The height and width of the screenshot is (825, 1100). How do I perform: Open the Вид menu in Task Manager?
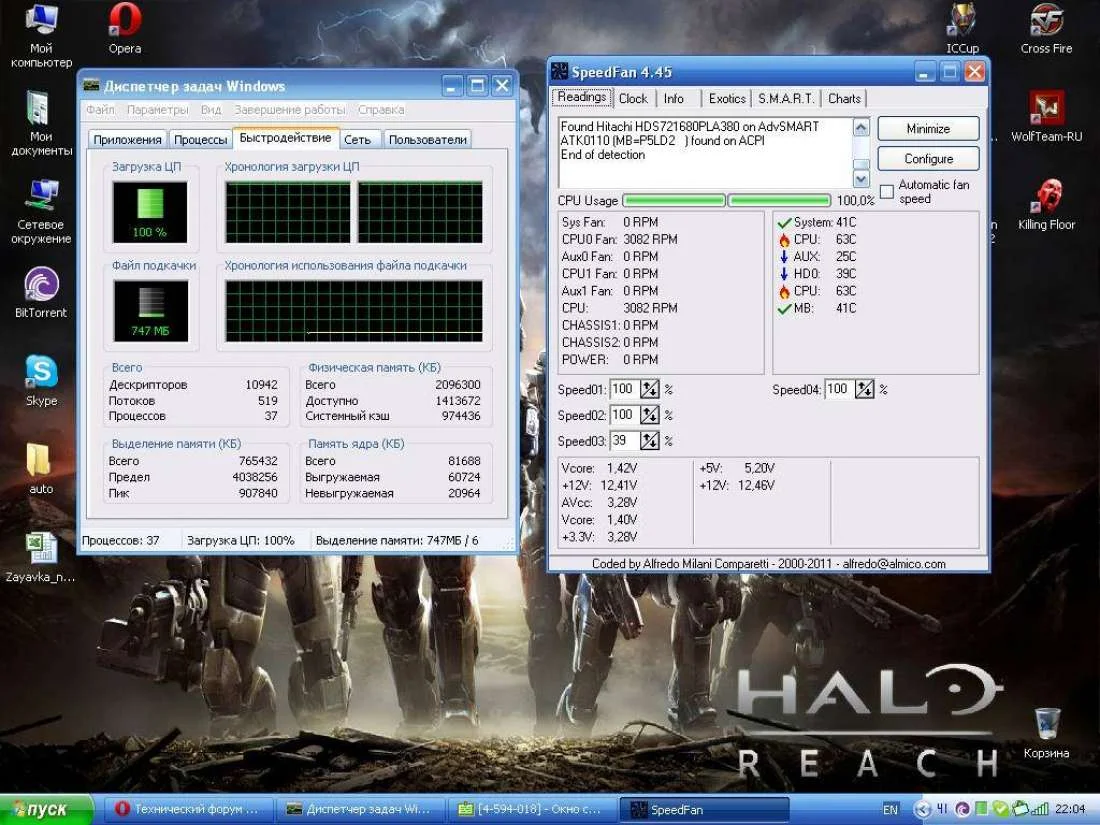(x=211, y=110)
